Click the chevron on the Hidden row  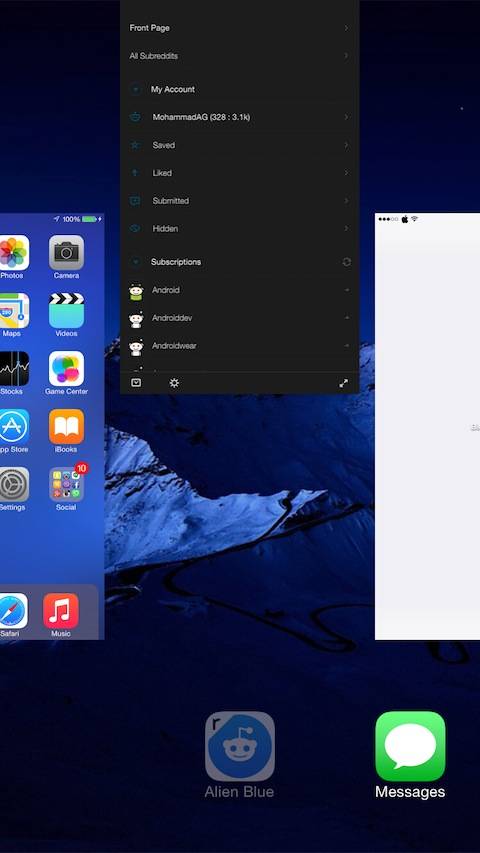pyautogui.click(x=346, y=228)
